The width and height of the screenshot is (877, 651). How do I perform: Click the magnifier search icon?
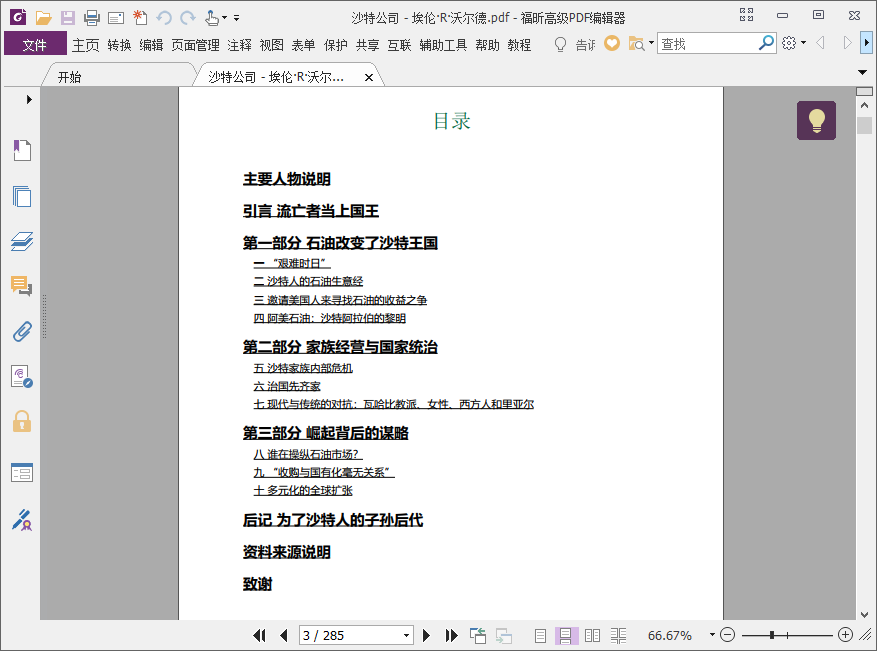pos(766,43)
